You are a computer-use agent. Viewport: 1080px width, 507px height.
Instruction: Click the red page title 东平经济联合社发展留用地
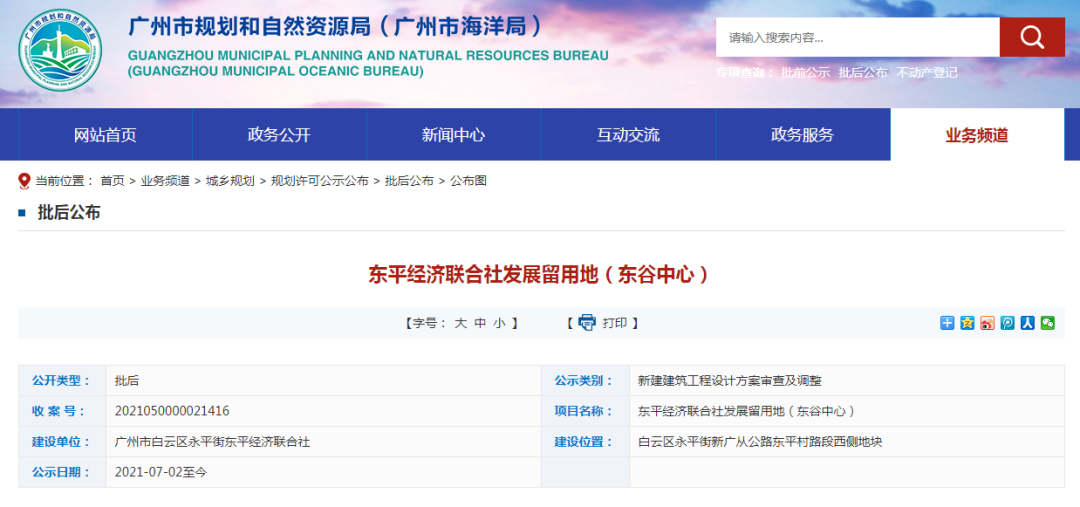coord(540,276)
